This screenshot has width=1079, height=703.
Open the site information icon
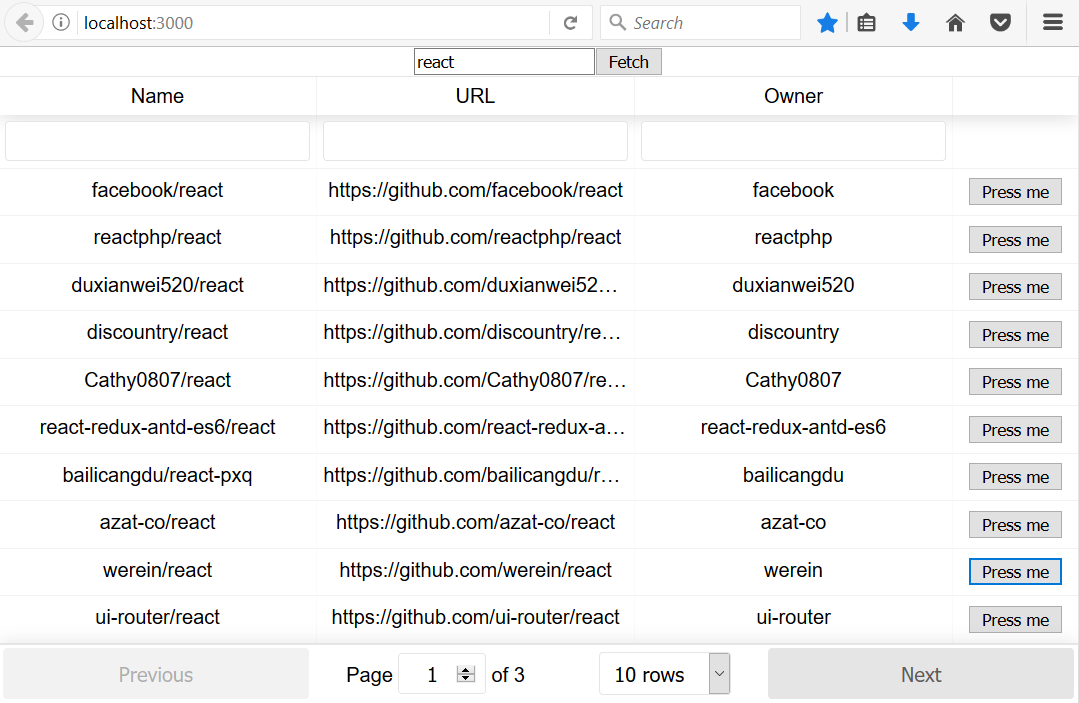click(61, 23)
